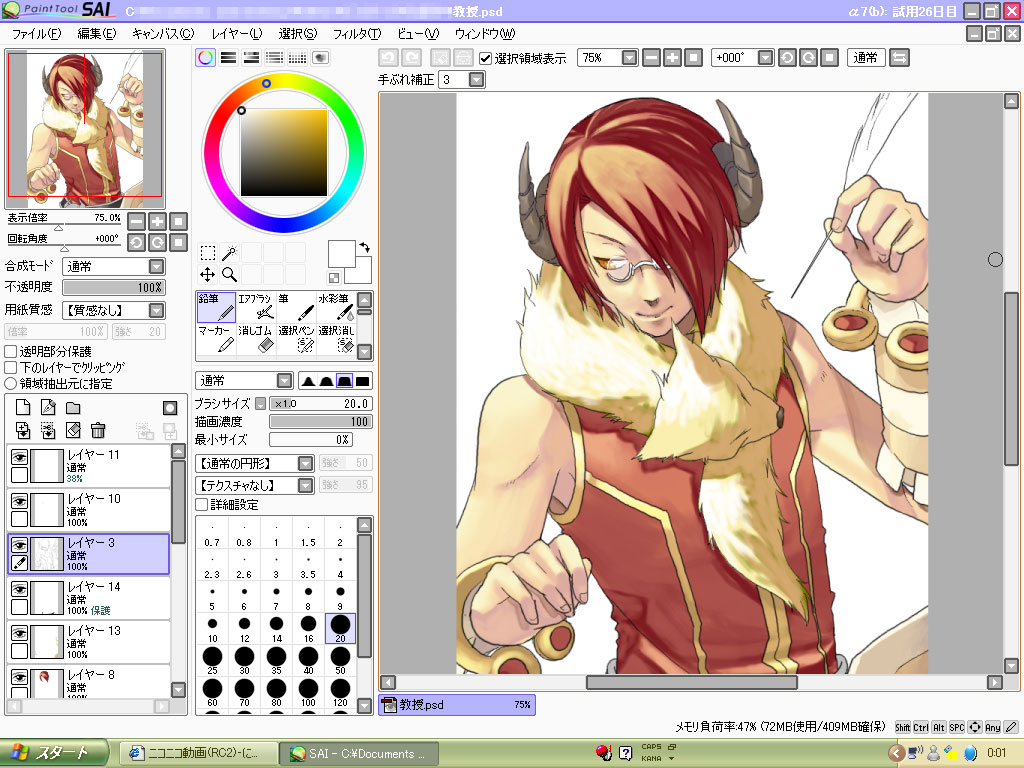Select 領域抽出元に指定 radio button

coord(10,383)
